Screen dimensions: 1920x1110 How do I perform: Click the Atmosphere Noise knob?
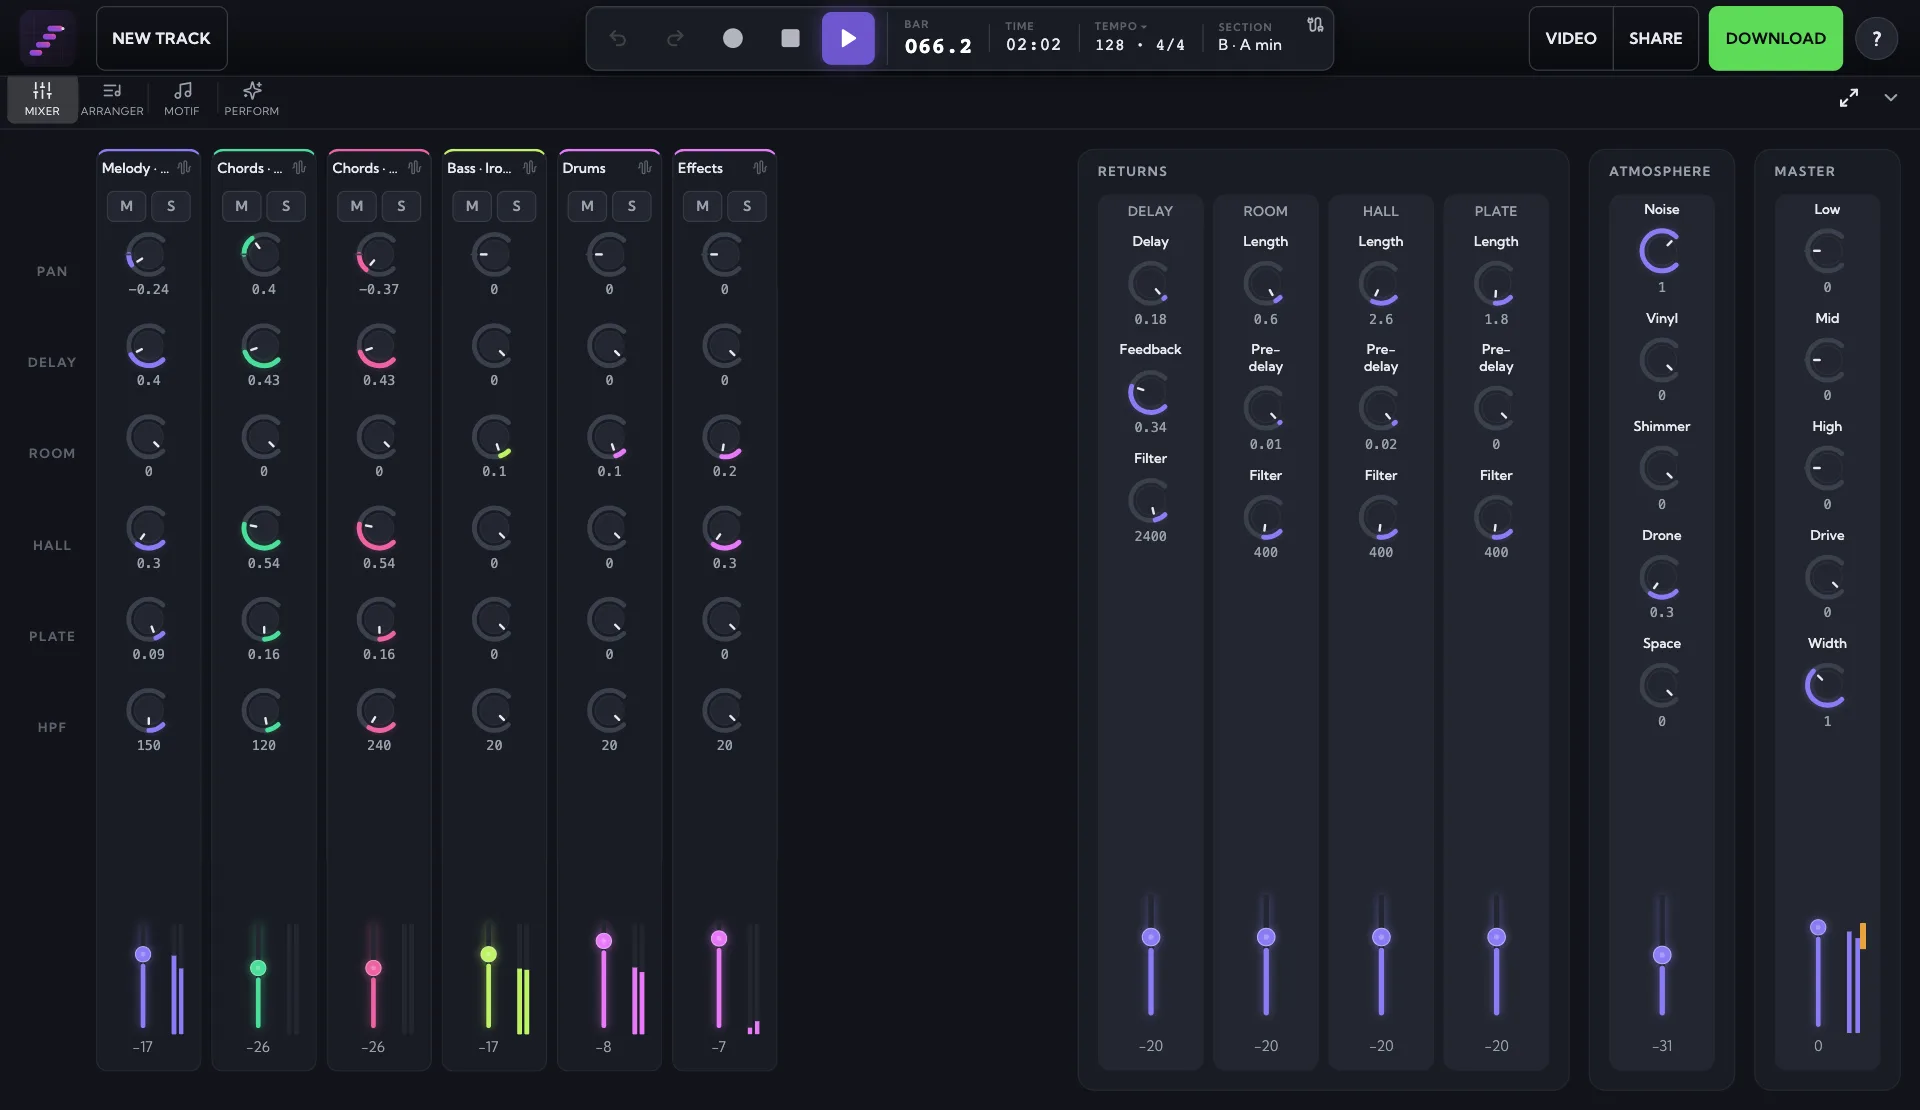tap(1661, 251)
